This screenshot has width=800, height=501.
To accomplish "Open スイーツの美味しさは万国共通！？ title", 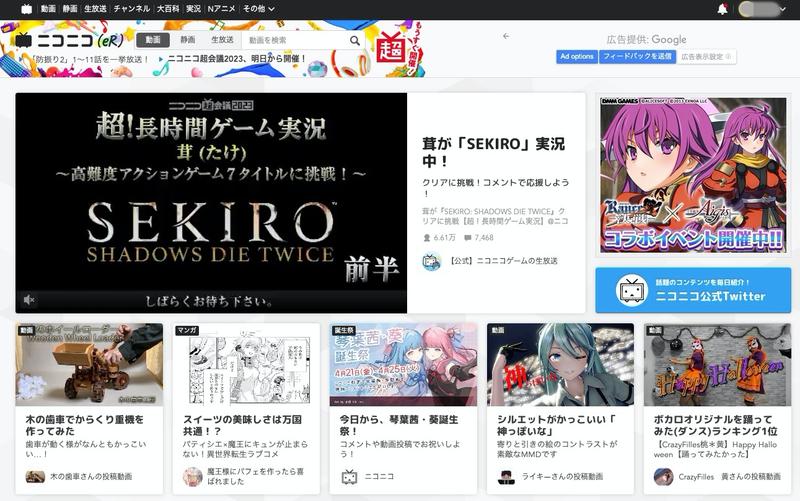I will click(x=243, y=425).
